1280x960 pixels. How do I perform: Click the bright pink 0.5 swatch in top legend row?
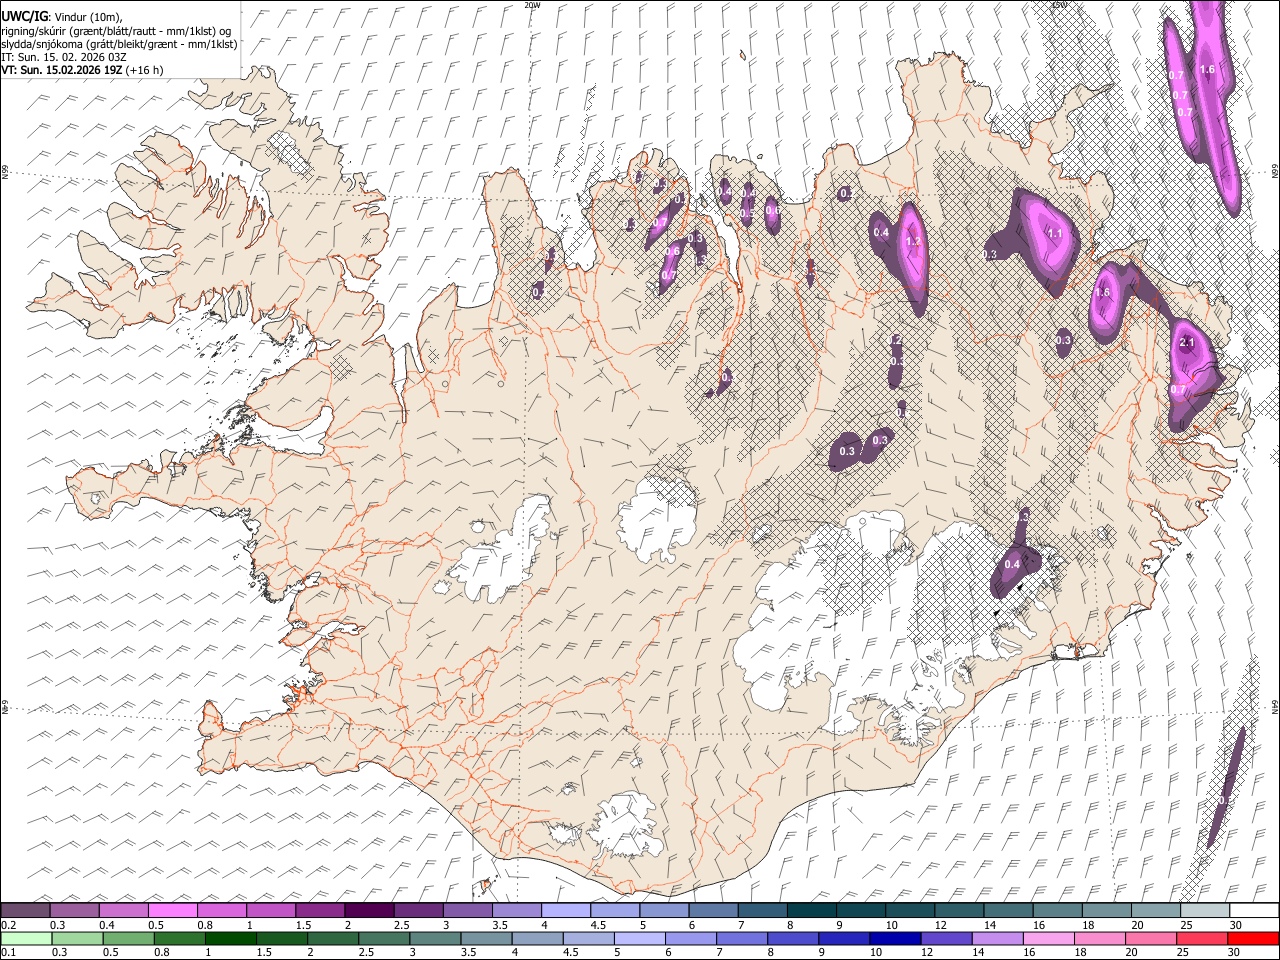pos(173,910)
